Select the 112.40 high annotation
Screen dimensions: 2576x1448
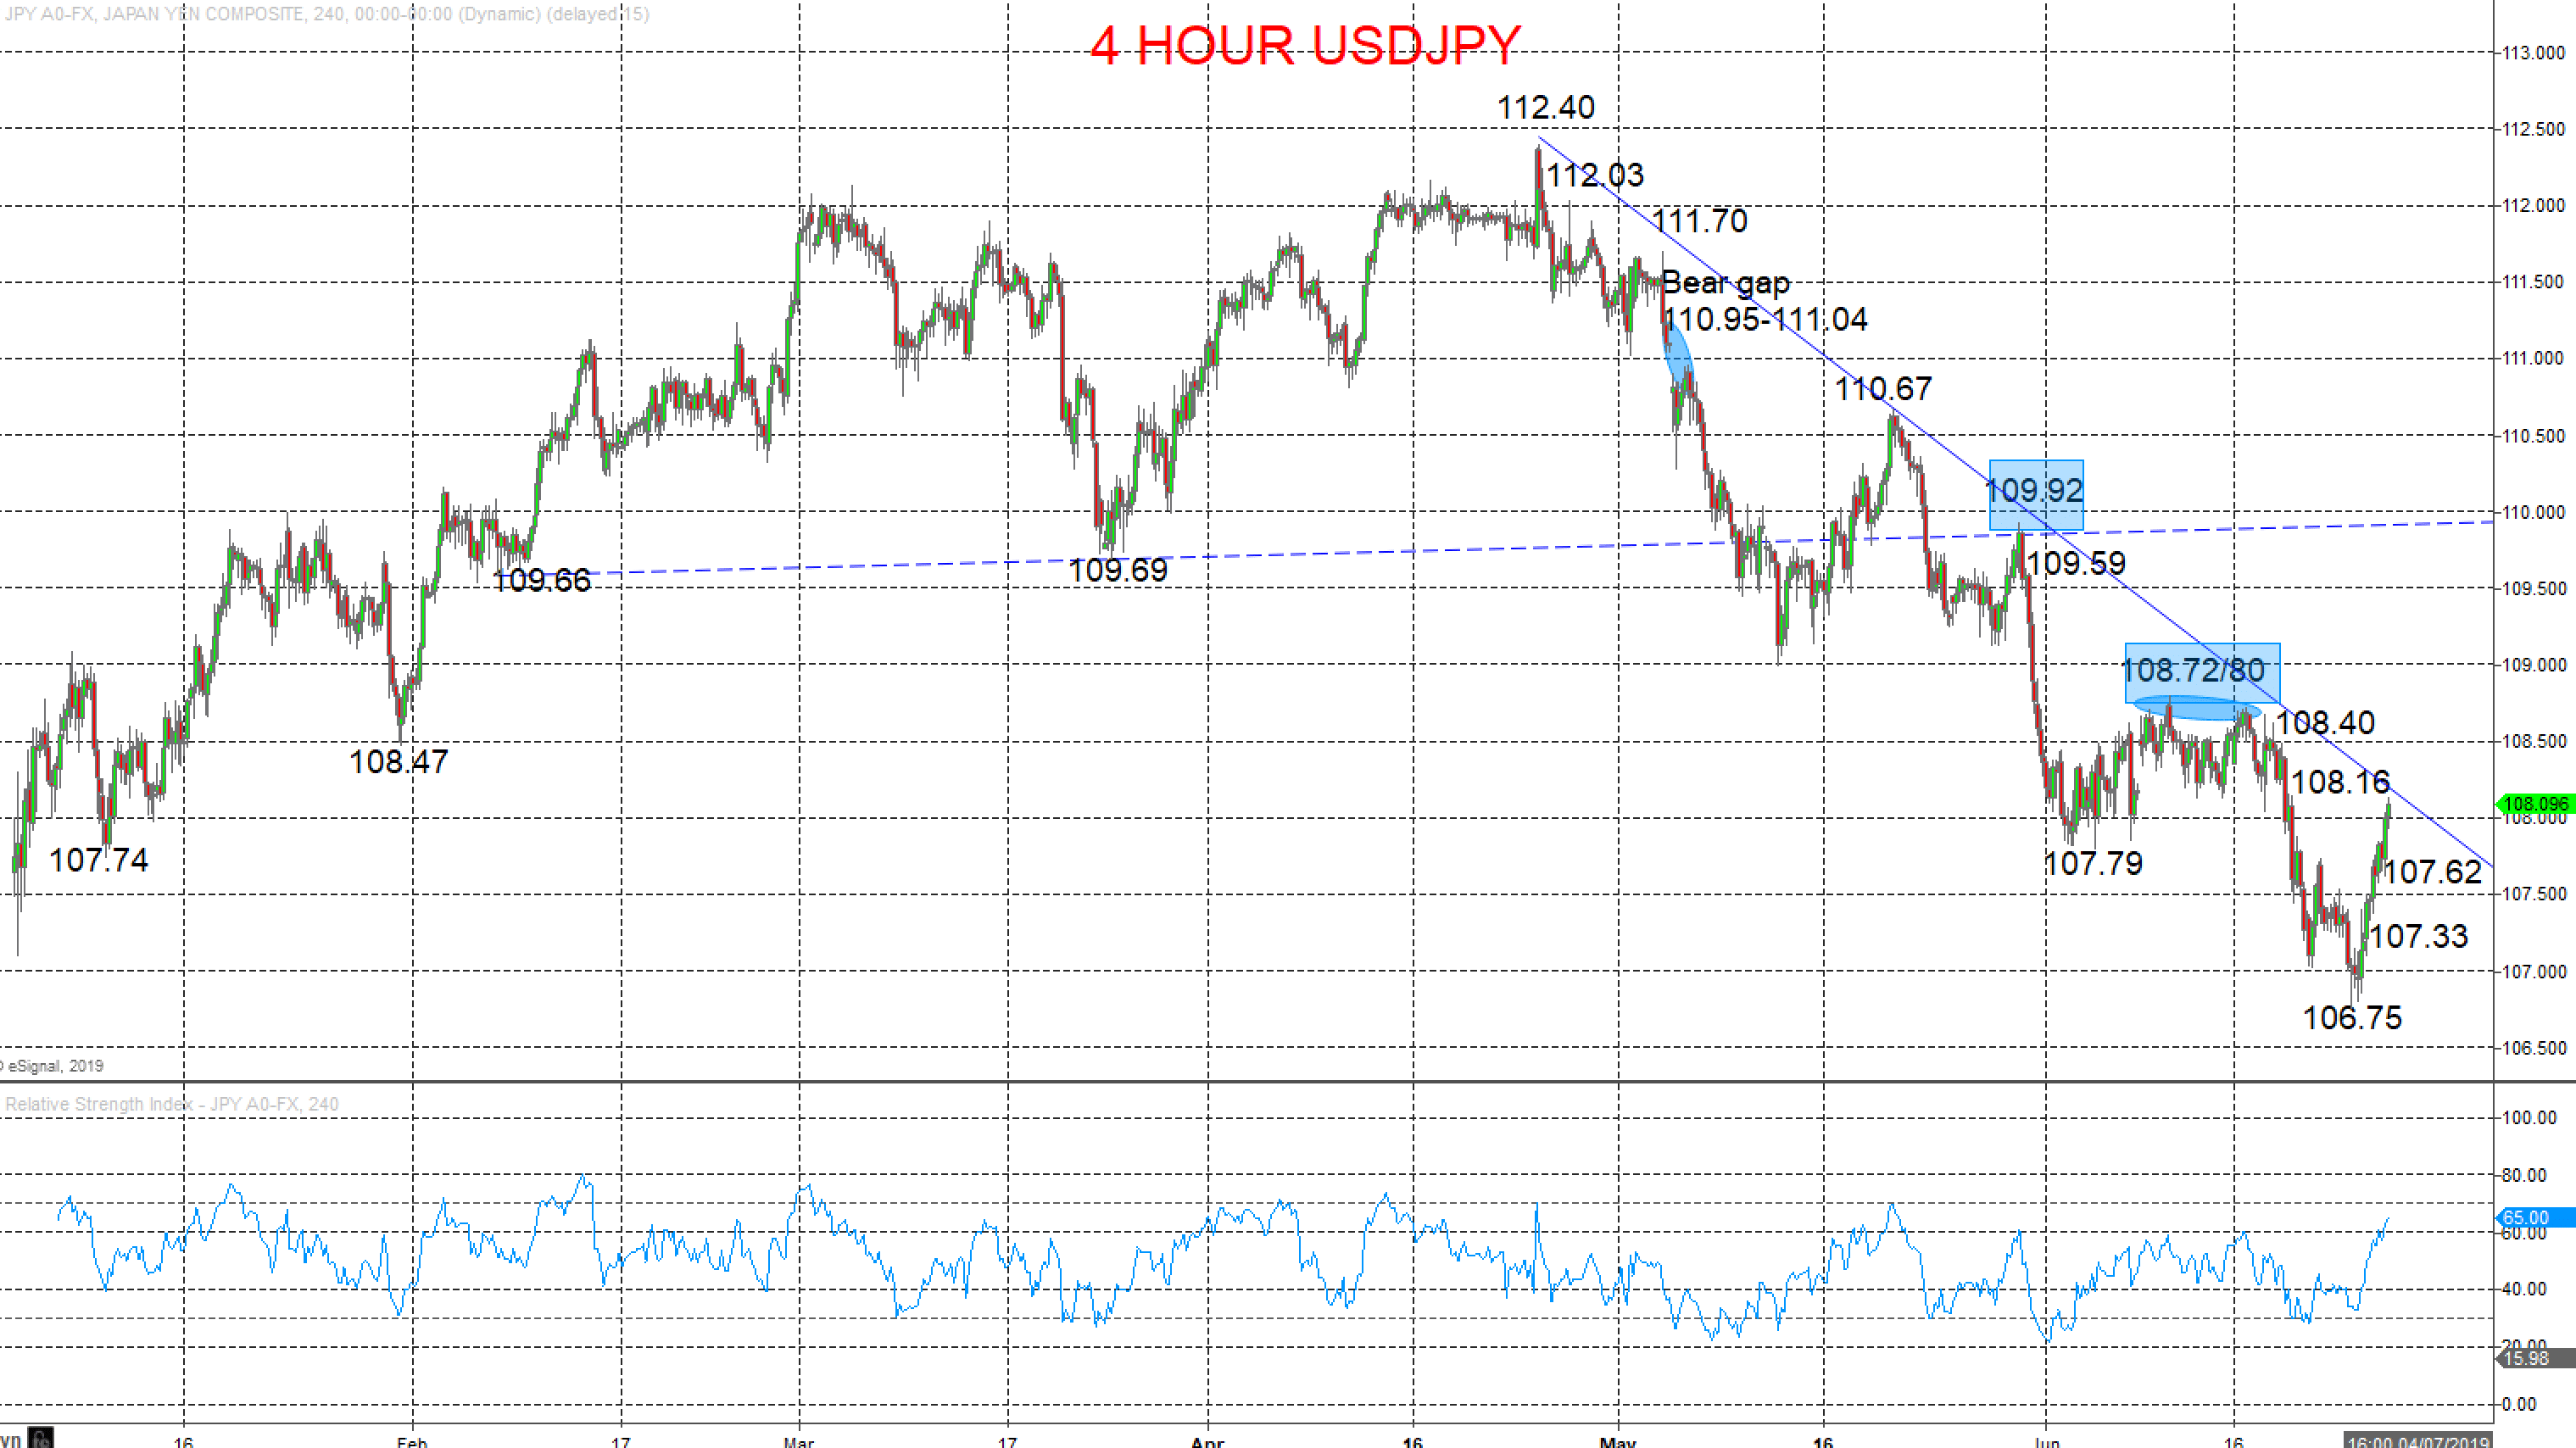tap(1545, 107)
